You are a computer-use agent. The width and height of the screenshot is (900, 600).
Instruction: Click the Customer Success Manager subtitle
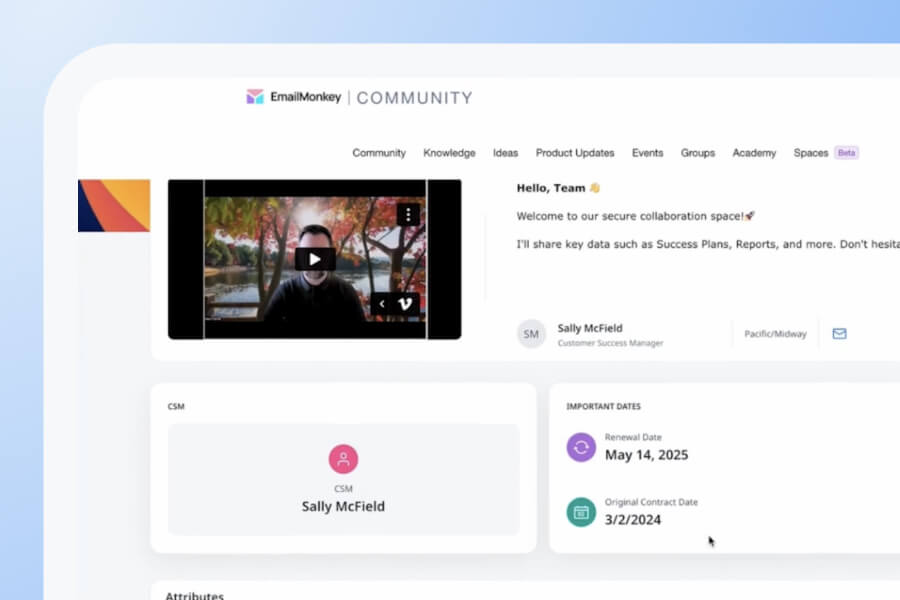(x=610, y=343)
